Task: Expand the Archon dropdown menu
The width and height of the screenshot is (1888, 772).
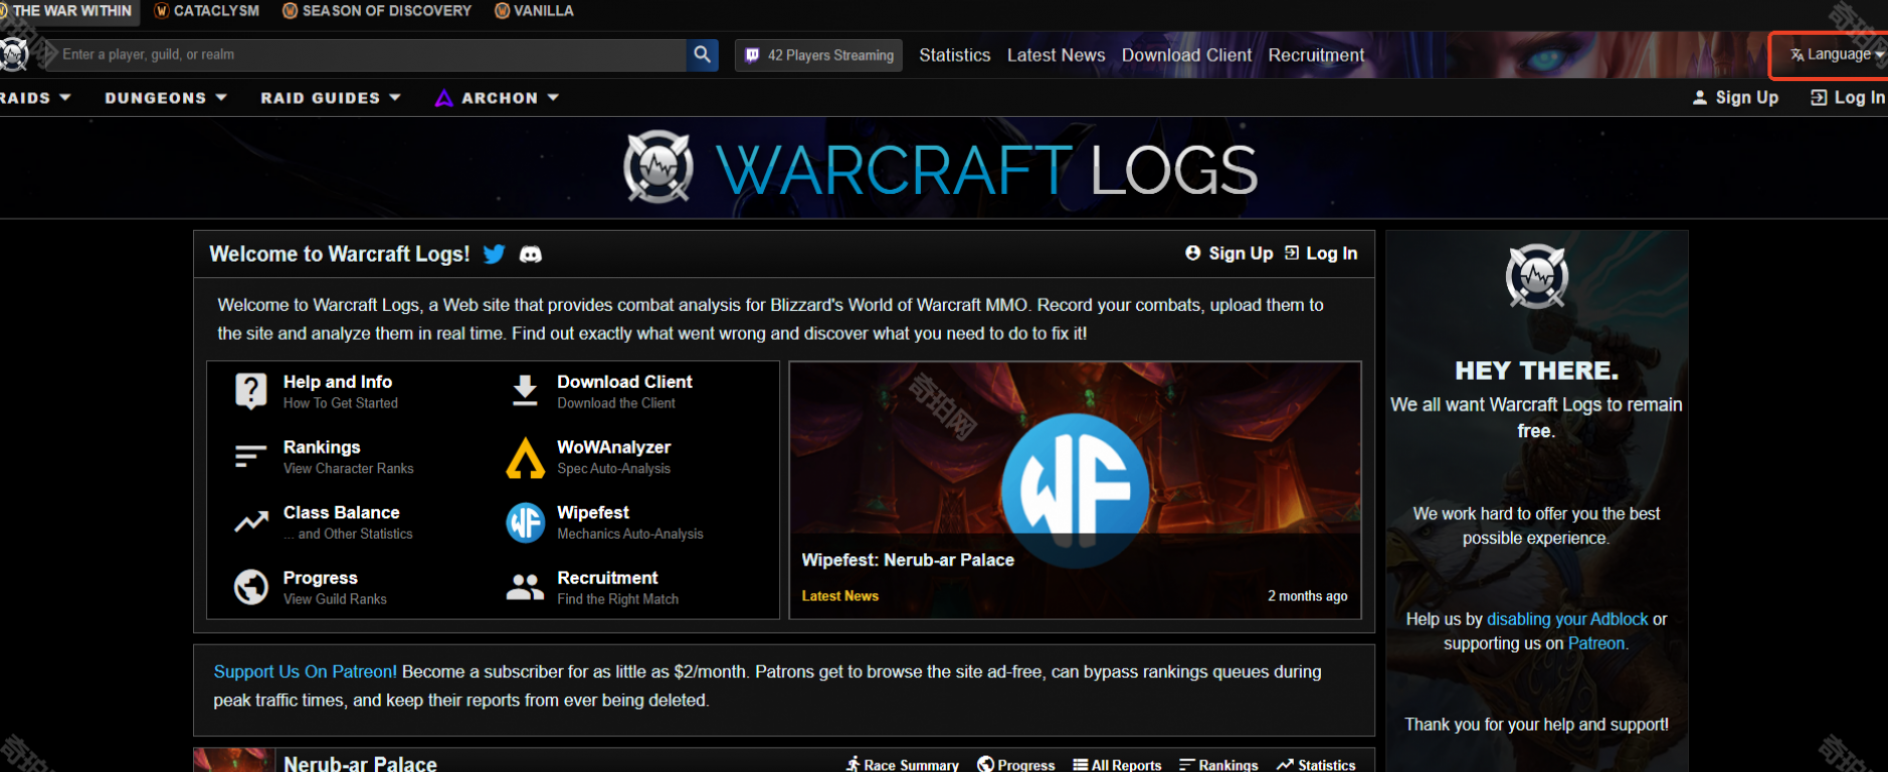Action: click(x=497, y=98)
